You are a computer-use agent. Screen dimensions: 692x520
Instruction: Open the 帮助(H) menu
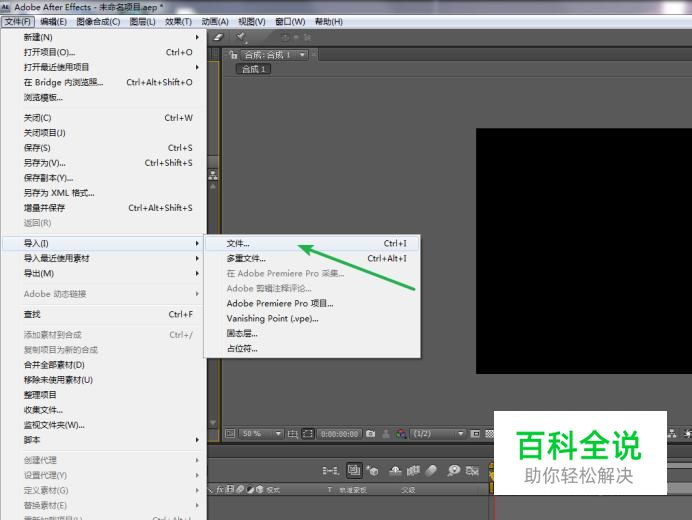[328, 22]
